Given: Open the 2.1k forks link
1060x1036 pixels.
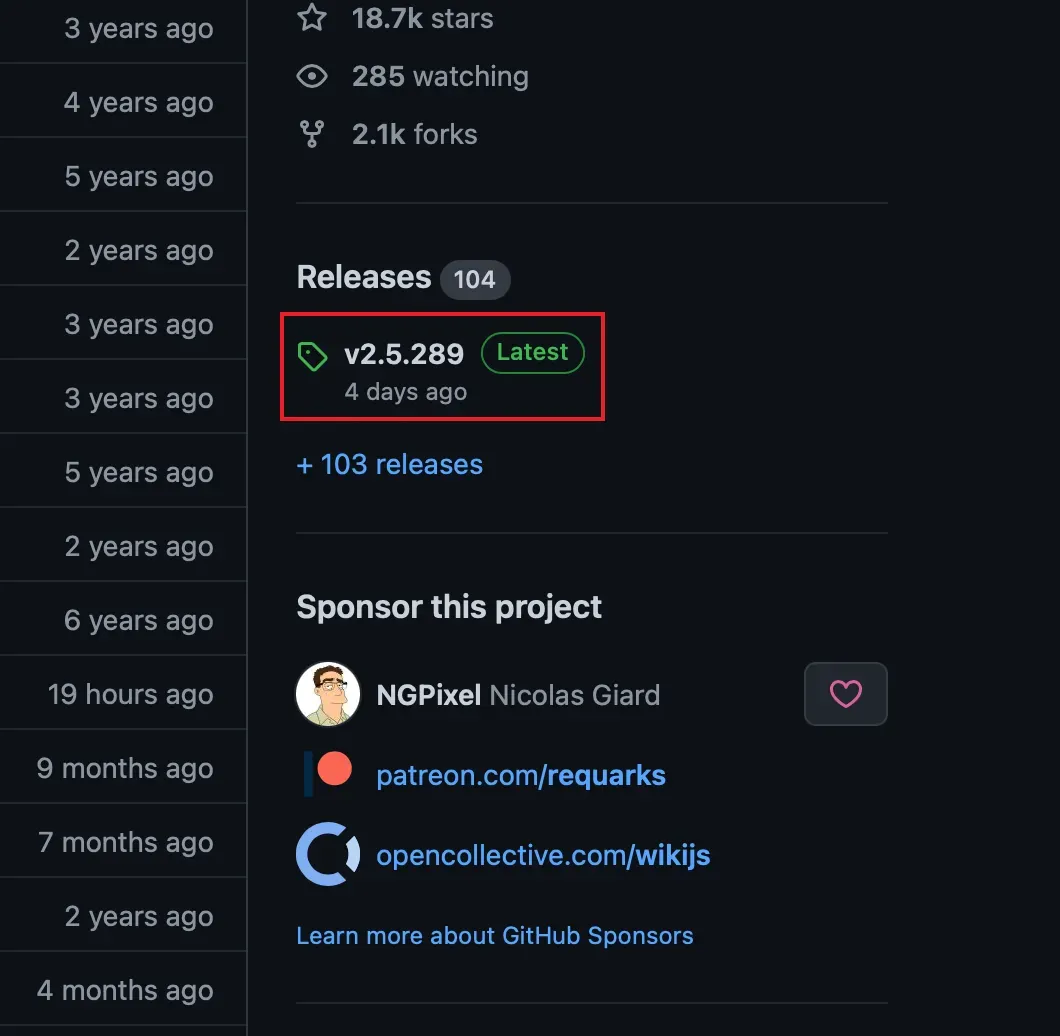Looking at the screenshot, I should 414,135.
